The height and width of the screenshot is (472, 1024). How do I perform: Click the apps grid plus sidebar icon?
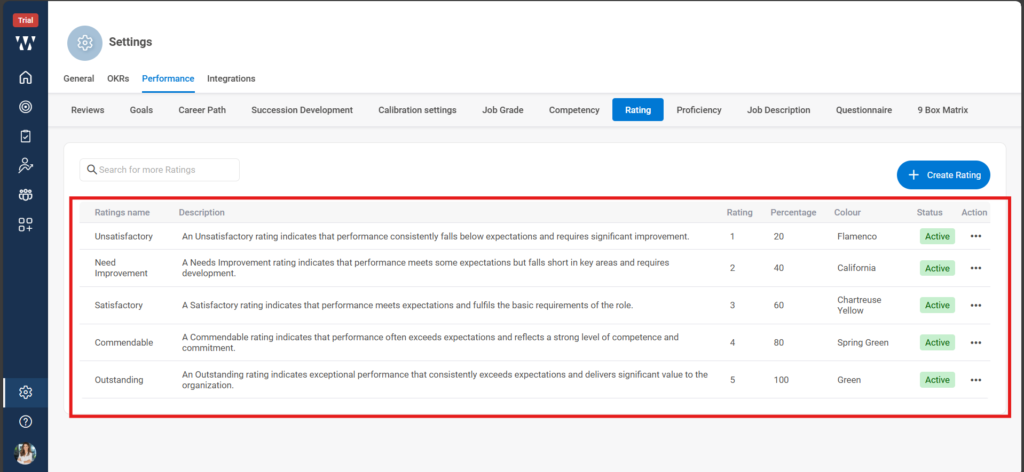click(x=25, y=225)
